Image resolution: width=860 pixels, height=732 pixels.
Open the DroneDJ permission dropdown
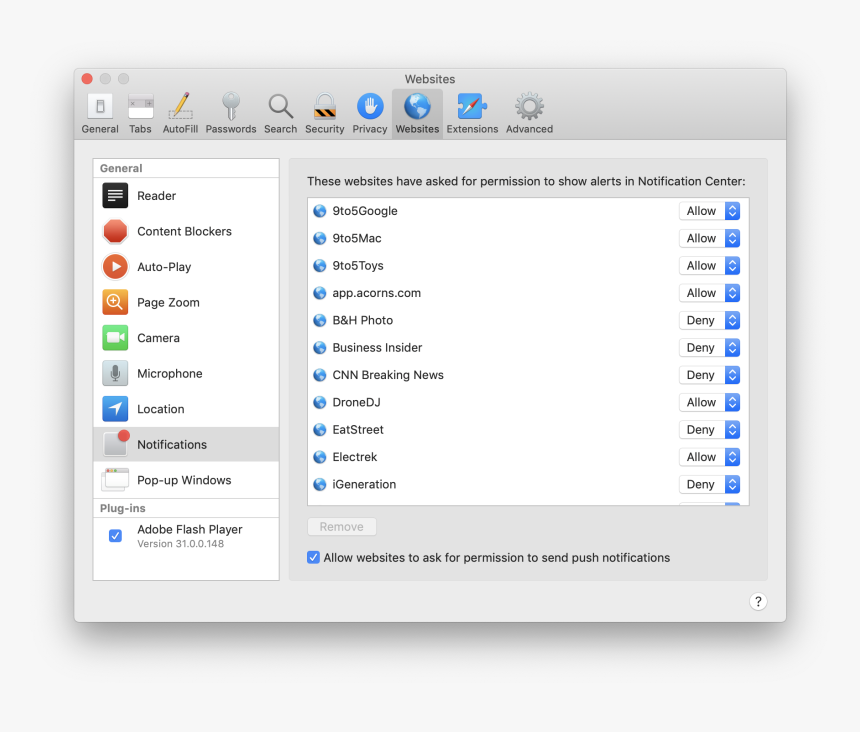coord(710,402)
